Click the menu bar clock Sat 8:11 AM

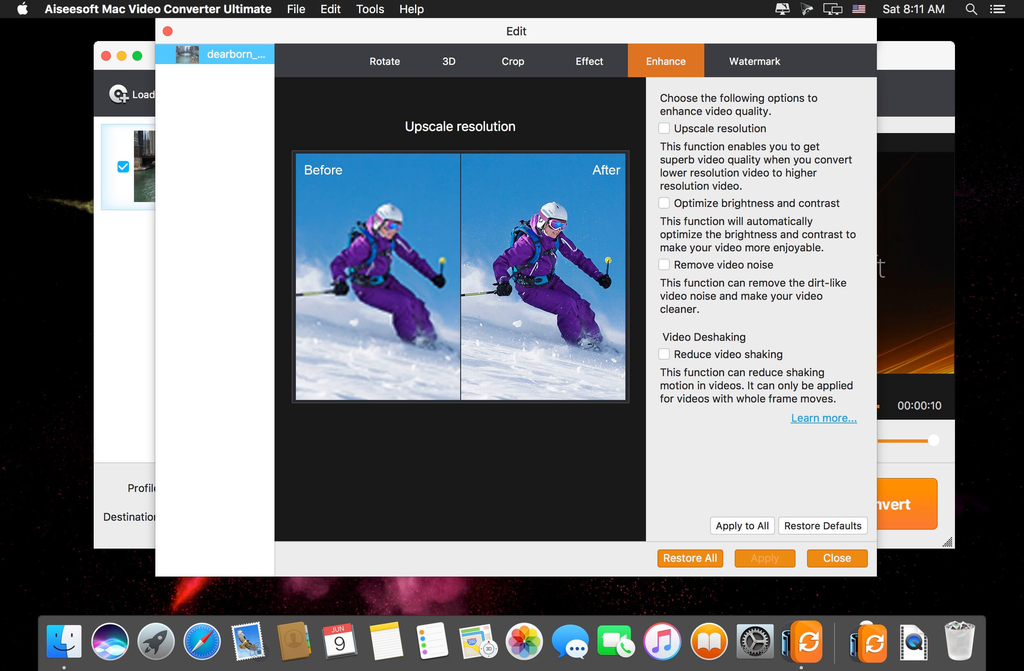click(x=913, y=9)
